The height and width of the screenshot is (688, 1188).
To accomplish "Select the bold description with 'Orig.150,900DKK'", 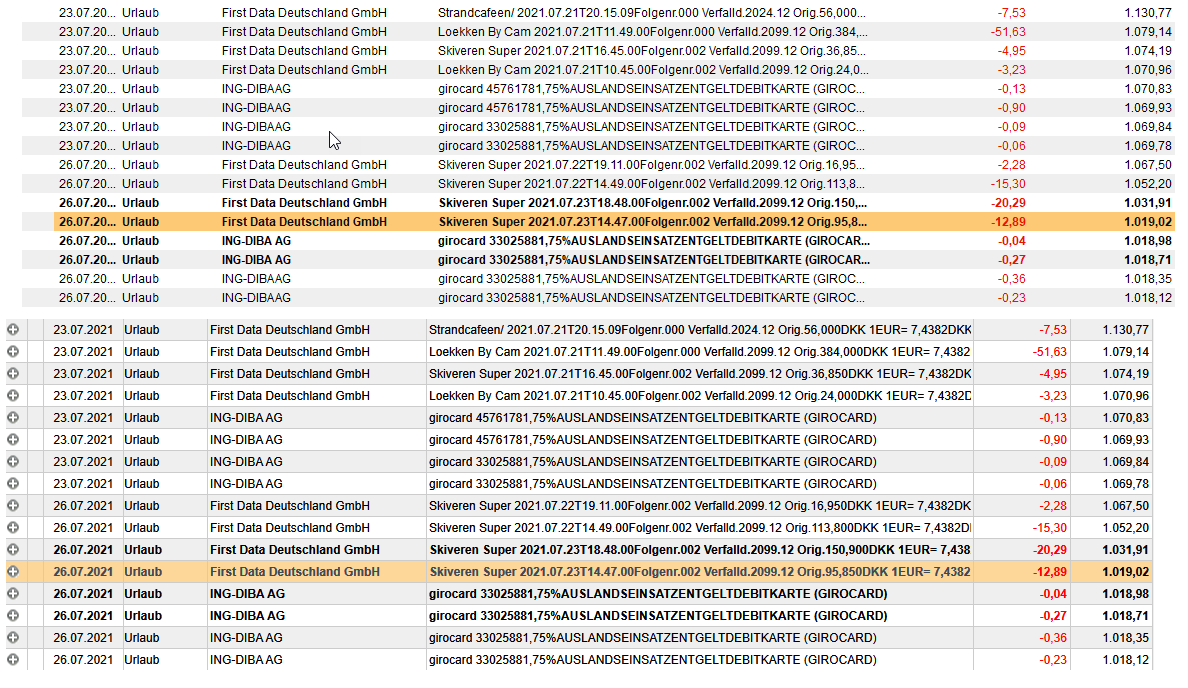I will [x=700, y=549].
